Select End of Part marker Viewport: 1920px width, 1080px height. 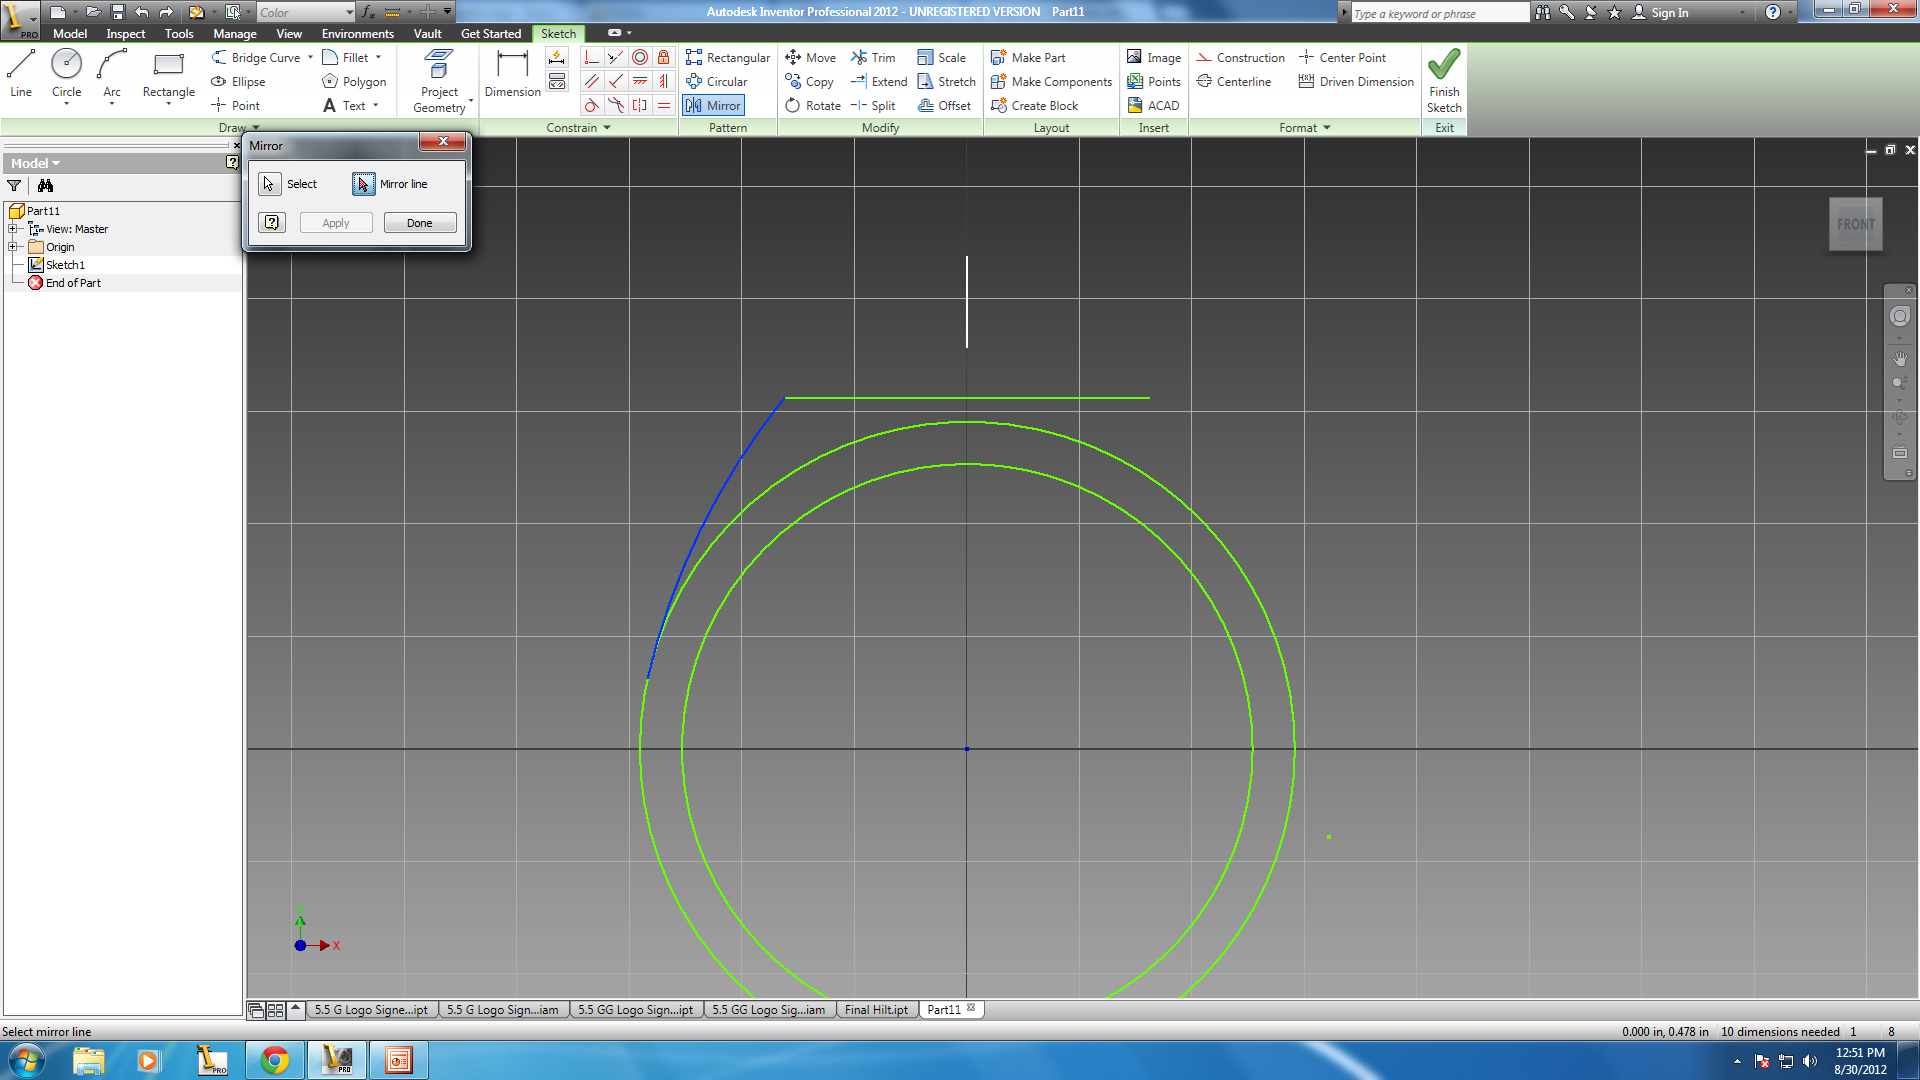(x=73, y=283)
